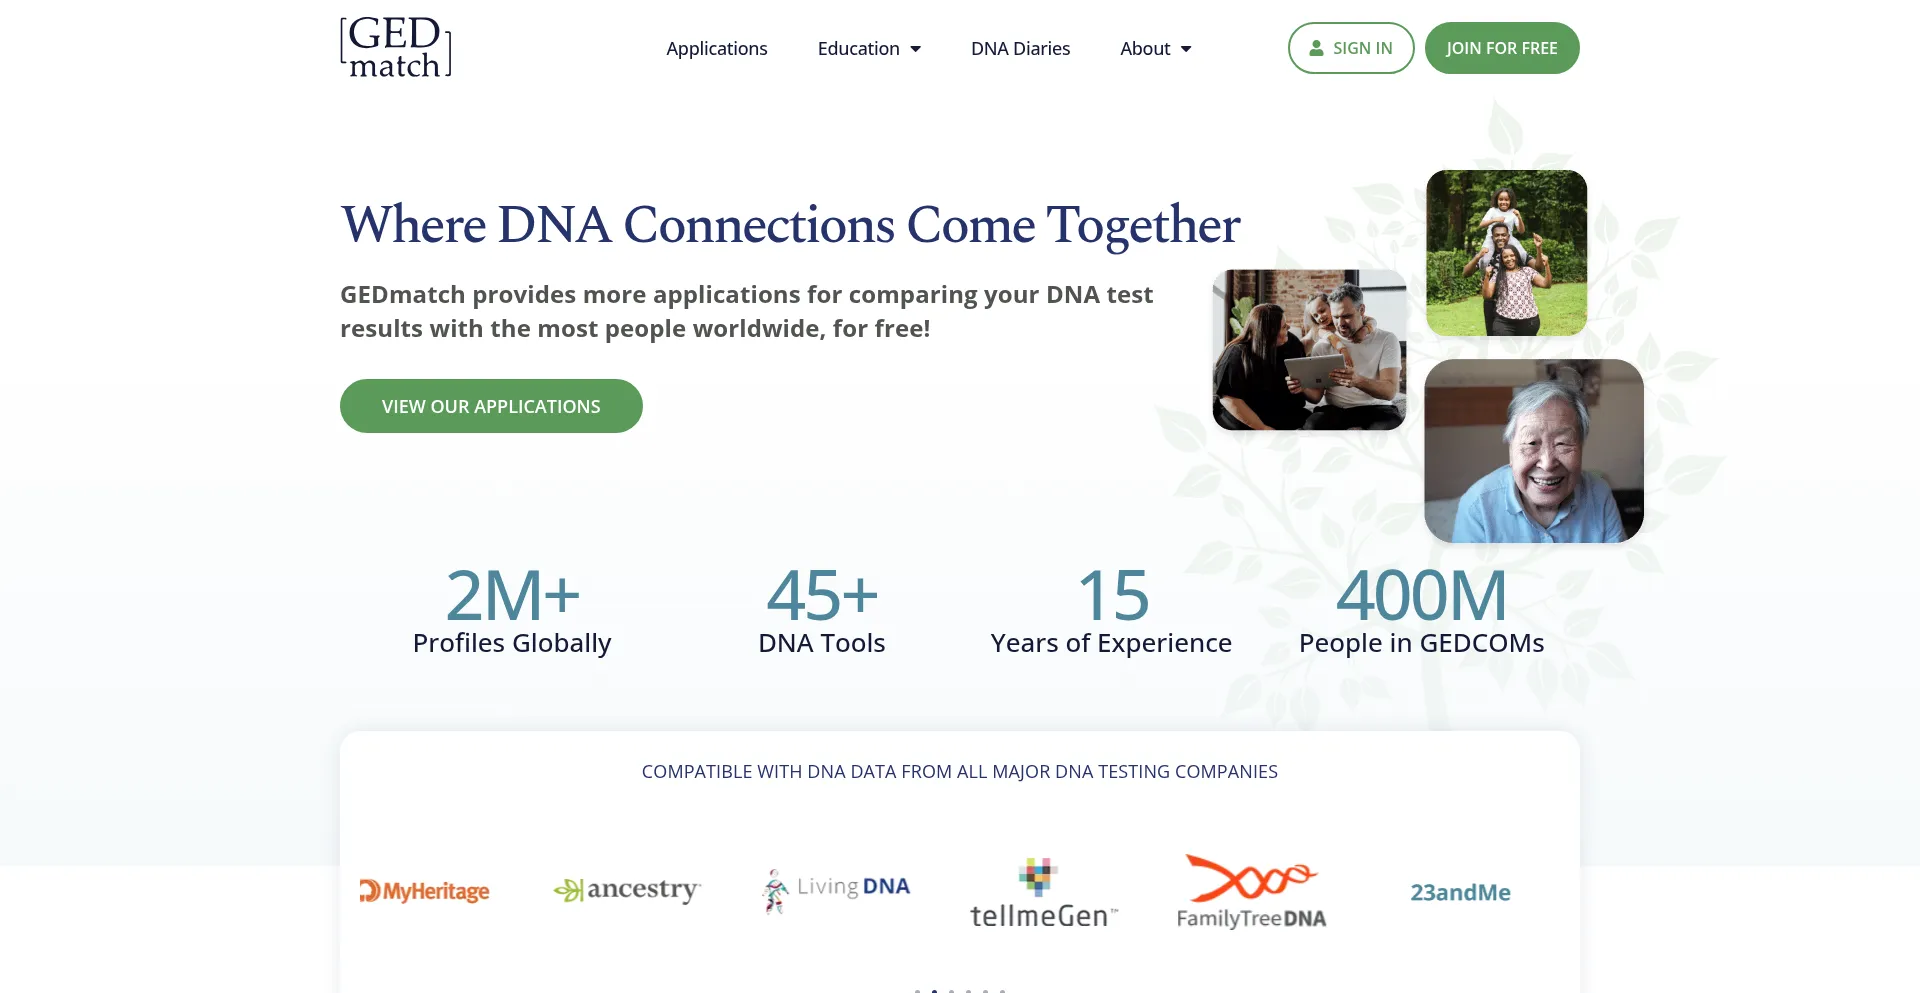This screenshot has height=993, width=1920.
Task: Select the FamilyTreeDNA logo
Action: coord(1251,892)
